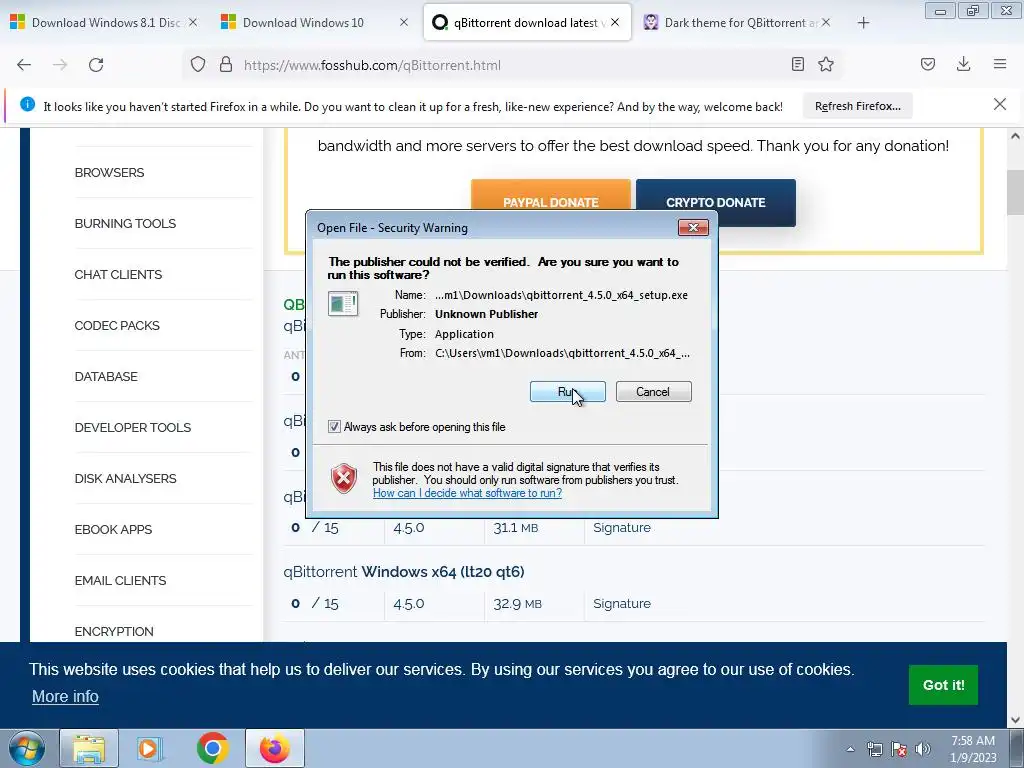The width and height of the screenshot is (1024, 768).
Task: Download qBittorrent Windows x64 (lt20 qt6)
Action: (x=404, y=571)
